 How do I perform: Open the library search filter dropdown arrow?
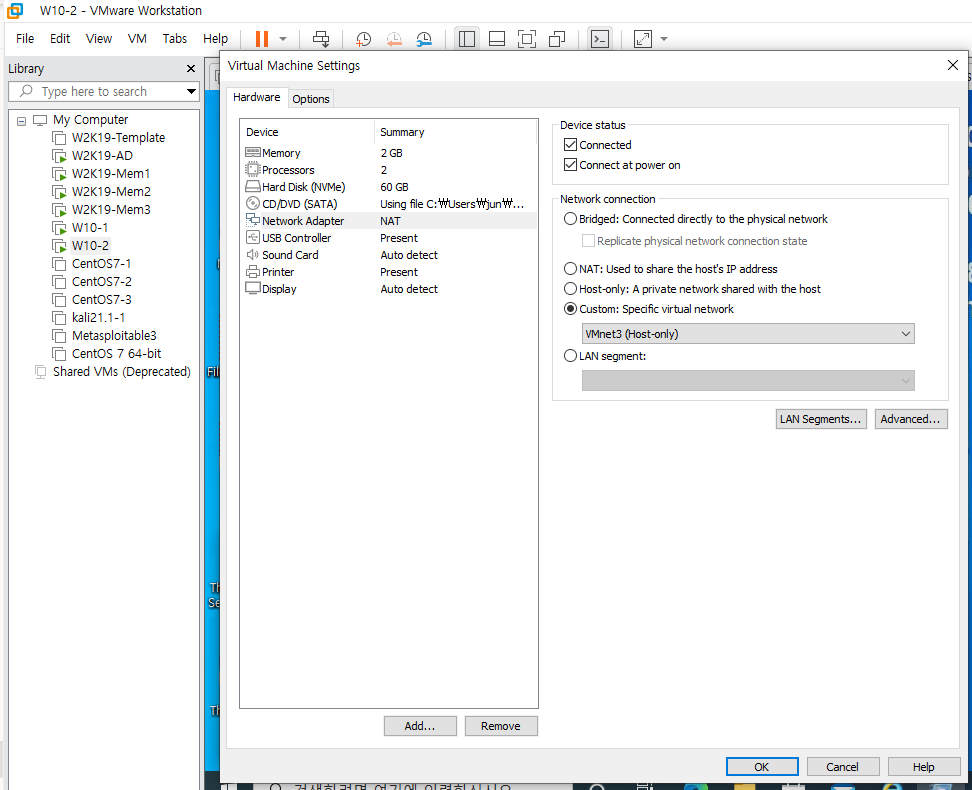191,91
